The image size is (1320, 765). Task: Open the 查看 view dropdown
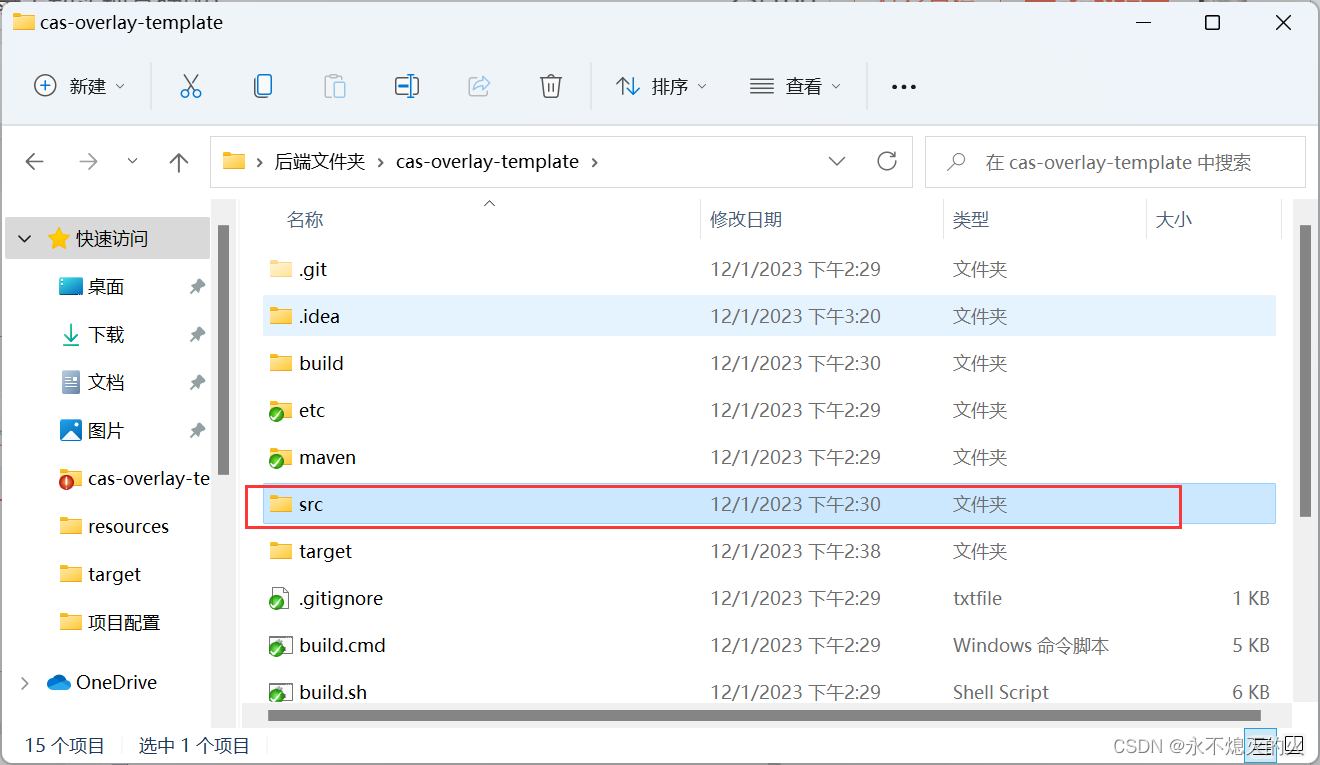point(795,87)
